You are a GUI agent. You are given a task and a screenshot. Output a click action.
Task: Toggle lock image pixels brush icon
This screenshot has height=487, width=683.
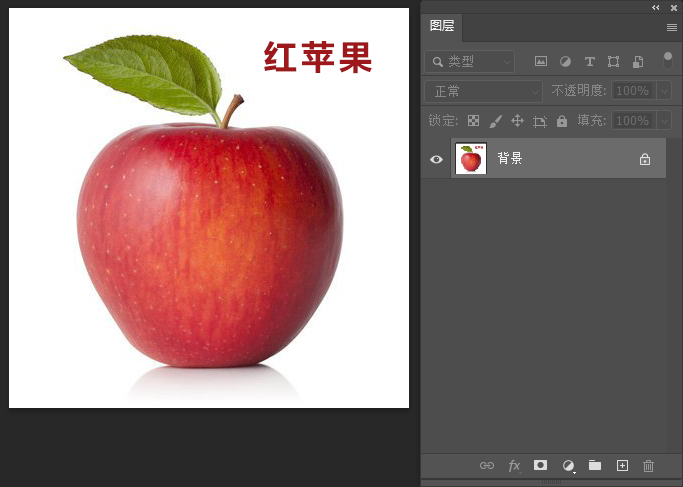click(495, 121)
